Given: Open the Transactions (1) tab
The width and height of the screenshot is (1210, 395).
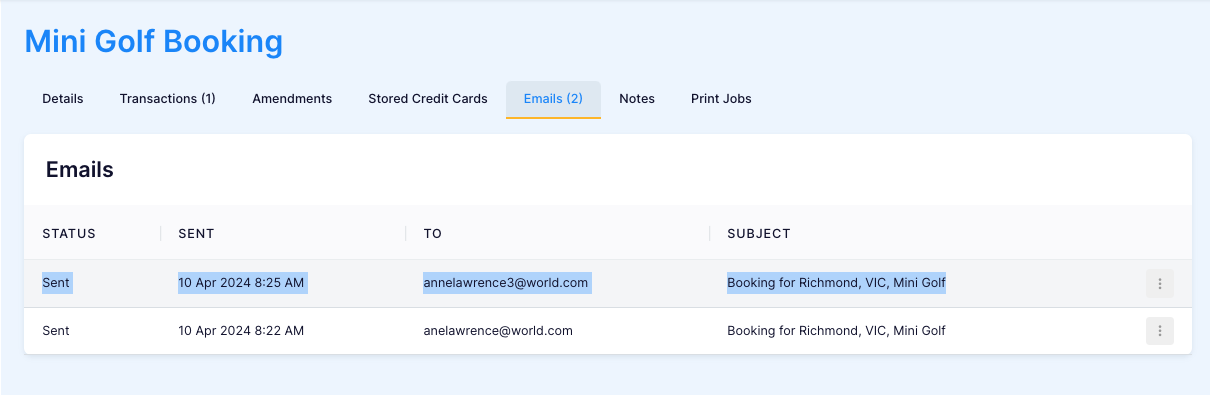Looking at the screenshot, I should (168, 99).
